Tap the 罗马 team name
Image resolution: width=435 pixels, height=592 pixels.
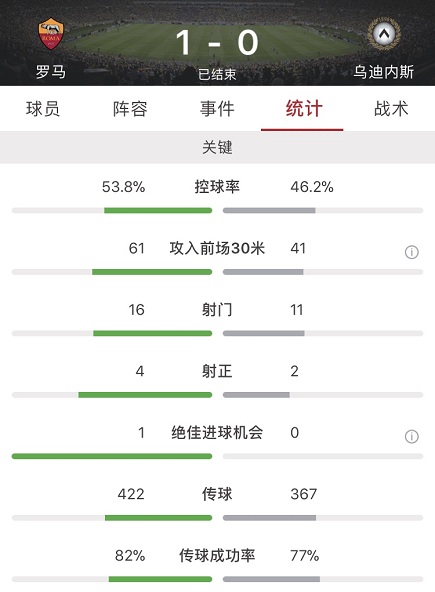click(51, 71)
